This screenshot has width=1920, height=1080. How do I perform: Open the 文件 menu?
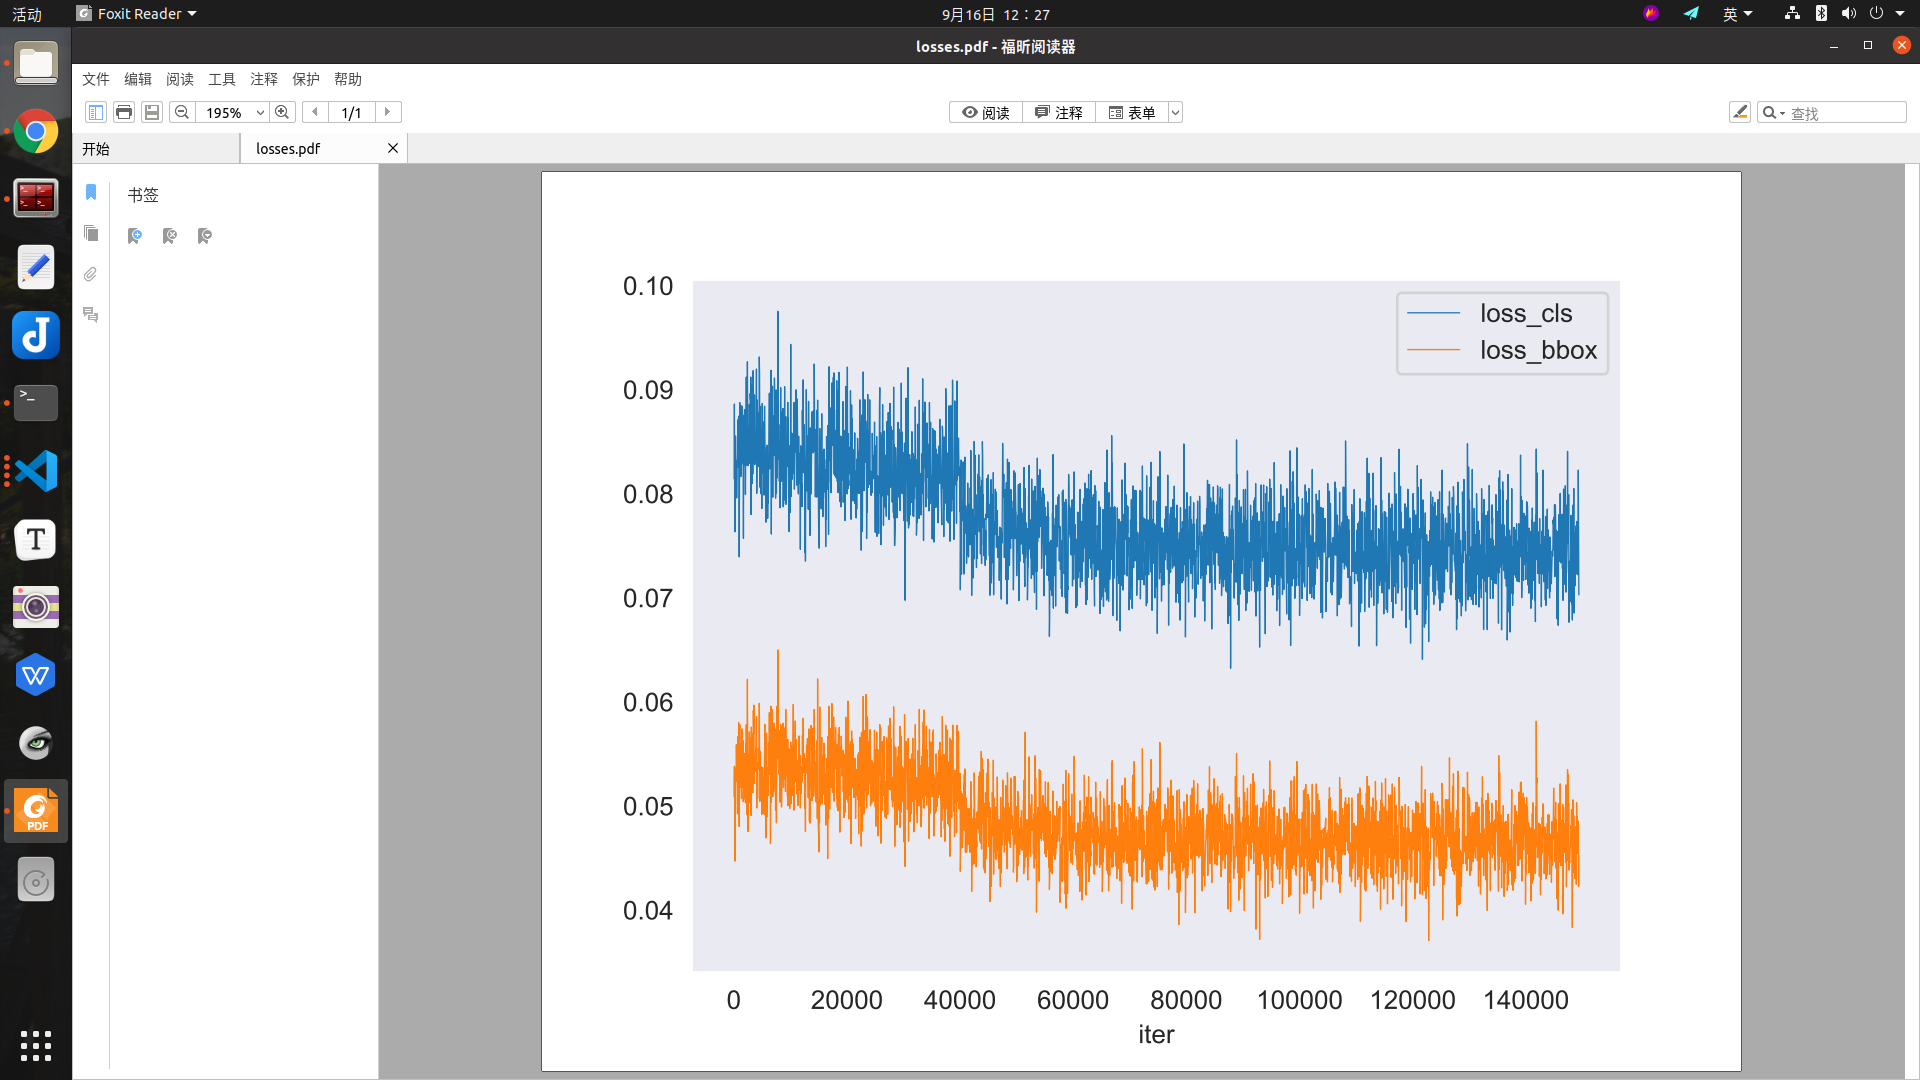click(x=95, y=79)
